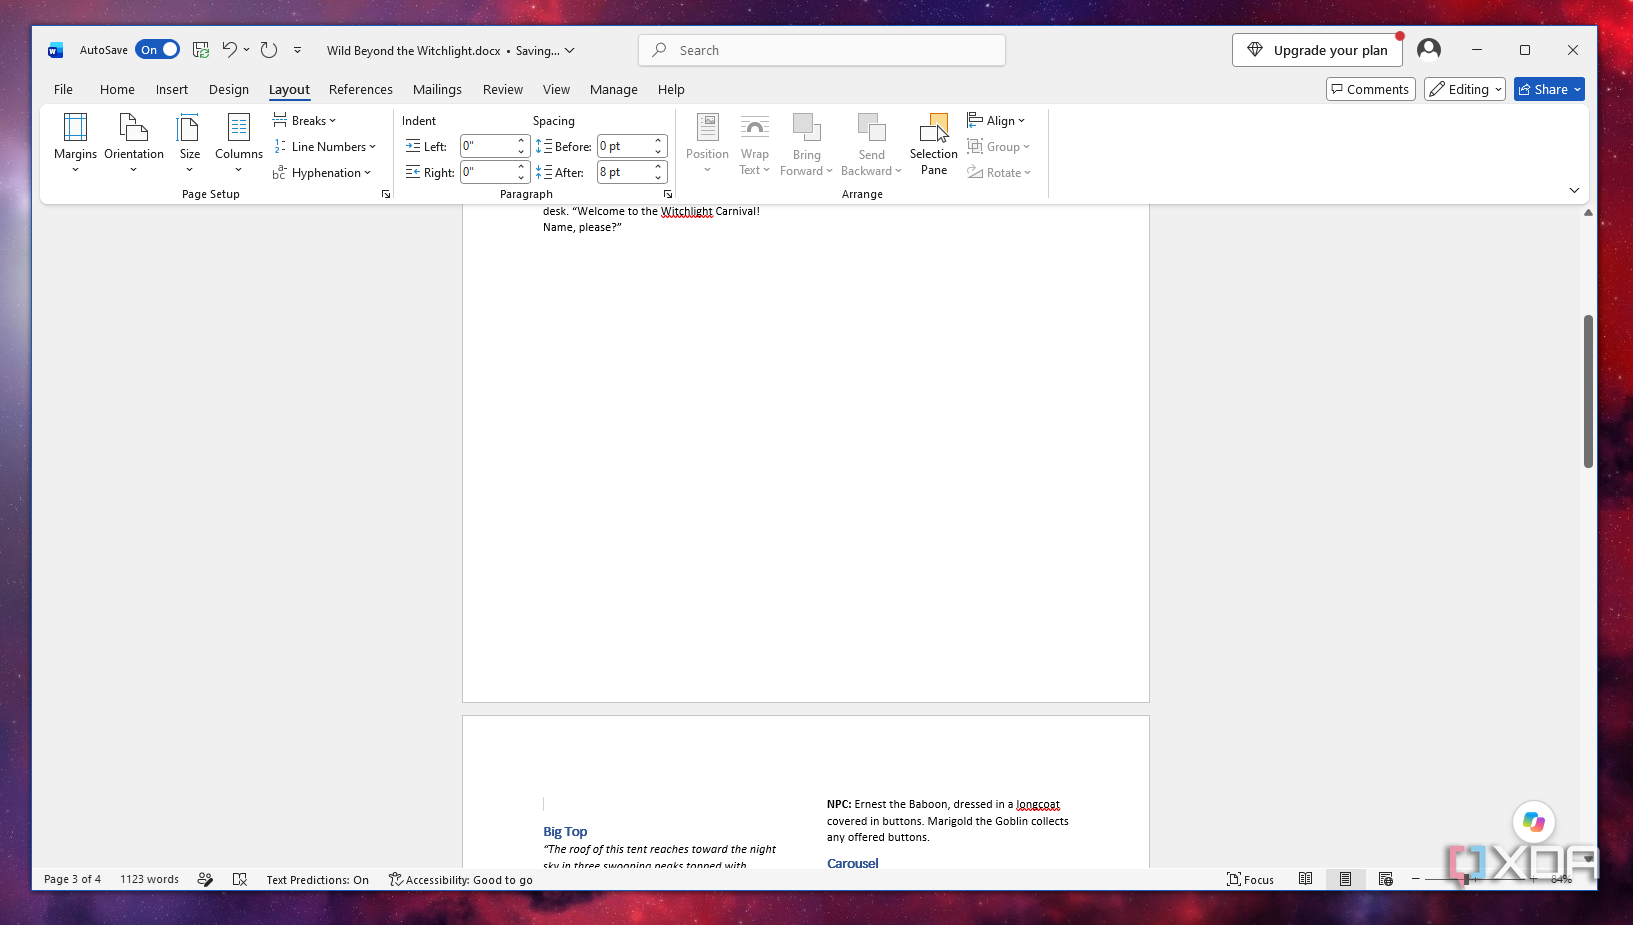Click the Word app icon
Viewport: 1633px width, 925px height.
(56, 50)
